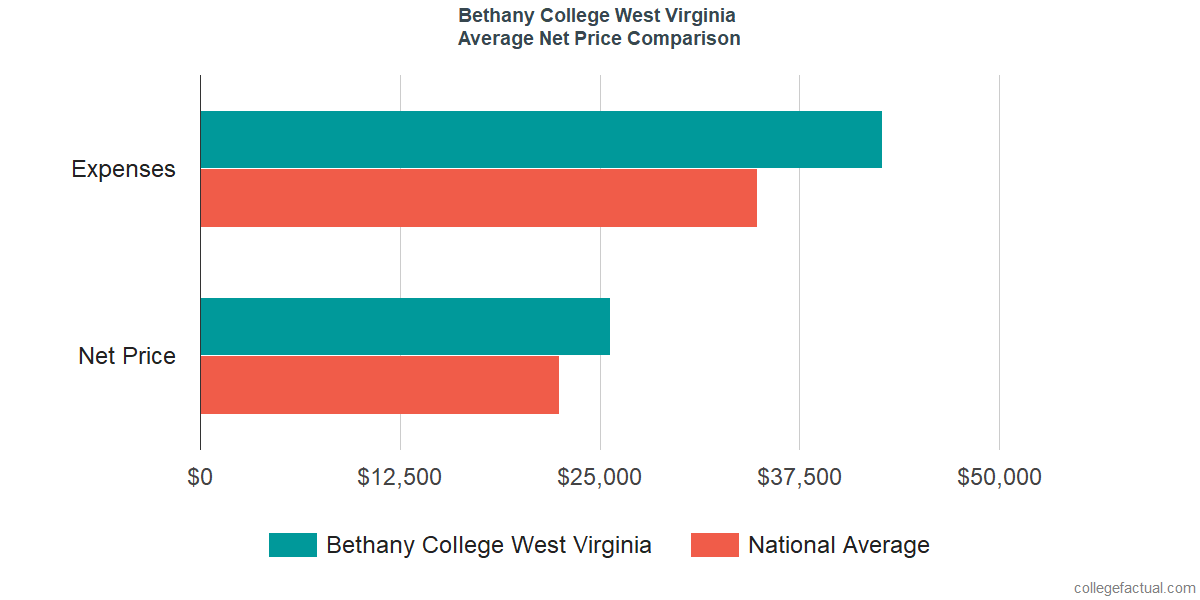Click the $0 axis tick label
Viewport: 1200px width, 600px height.
coord(200,477)
